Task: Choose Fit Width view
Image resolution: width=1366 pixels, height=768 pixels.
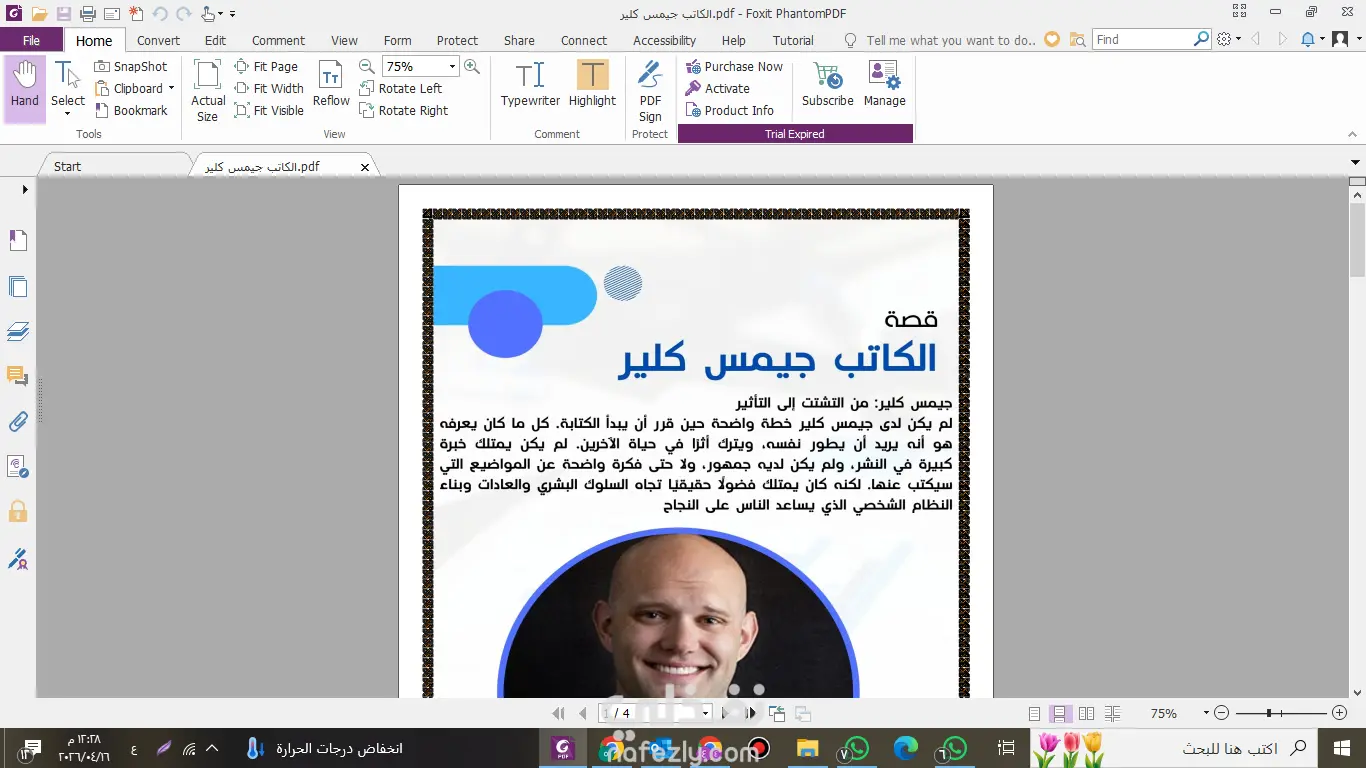Action: (x=269, y=88)
